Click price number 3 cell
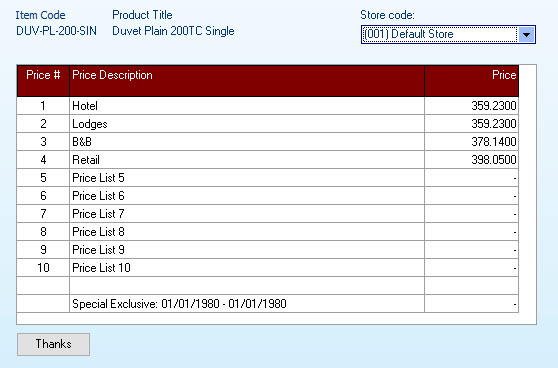This screenshot has height=368, width=558. (x=43, y=142)
